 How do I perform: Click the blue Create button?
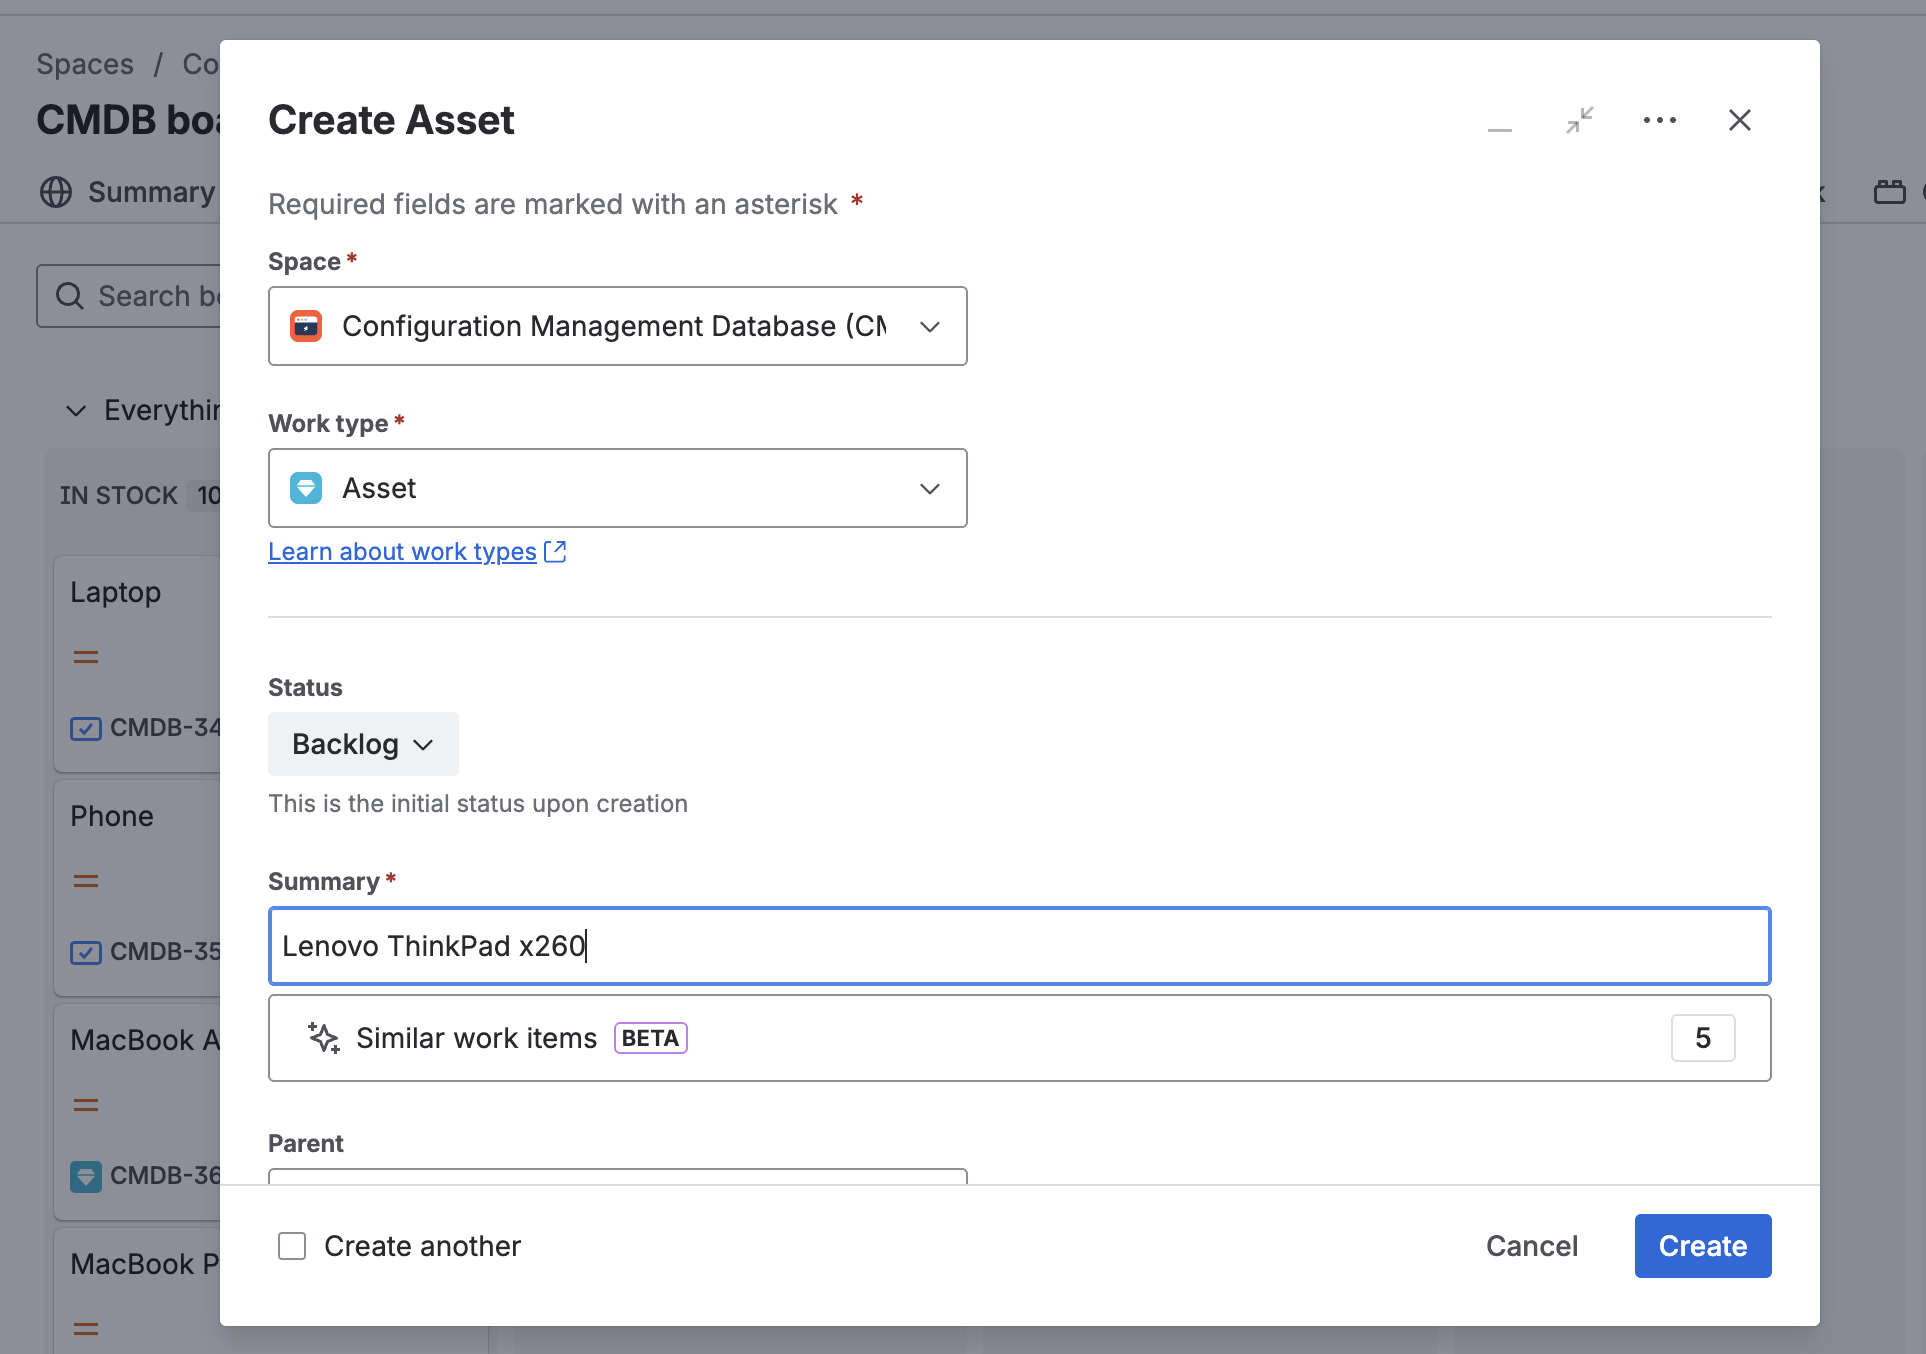pyautogui.click(x=1703, y=1246)
